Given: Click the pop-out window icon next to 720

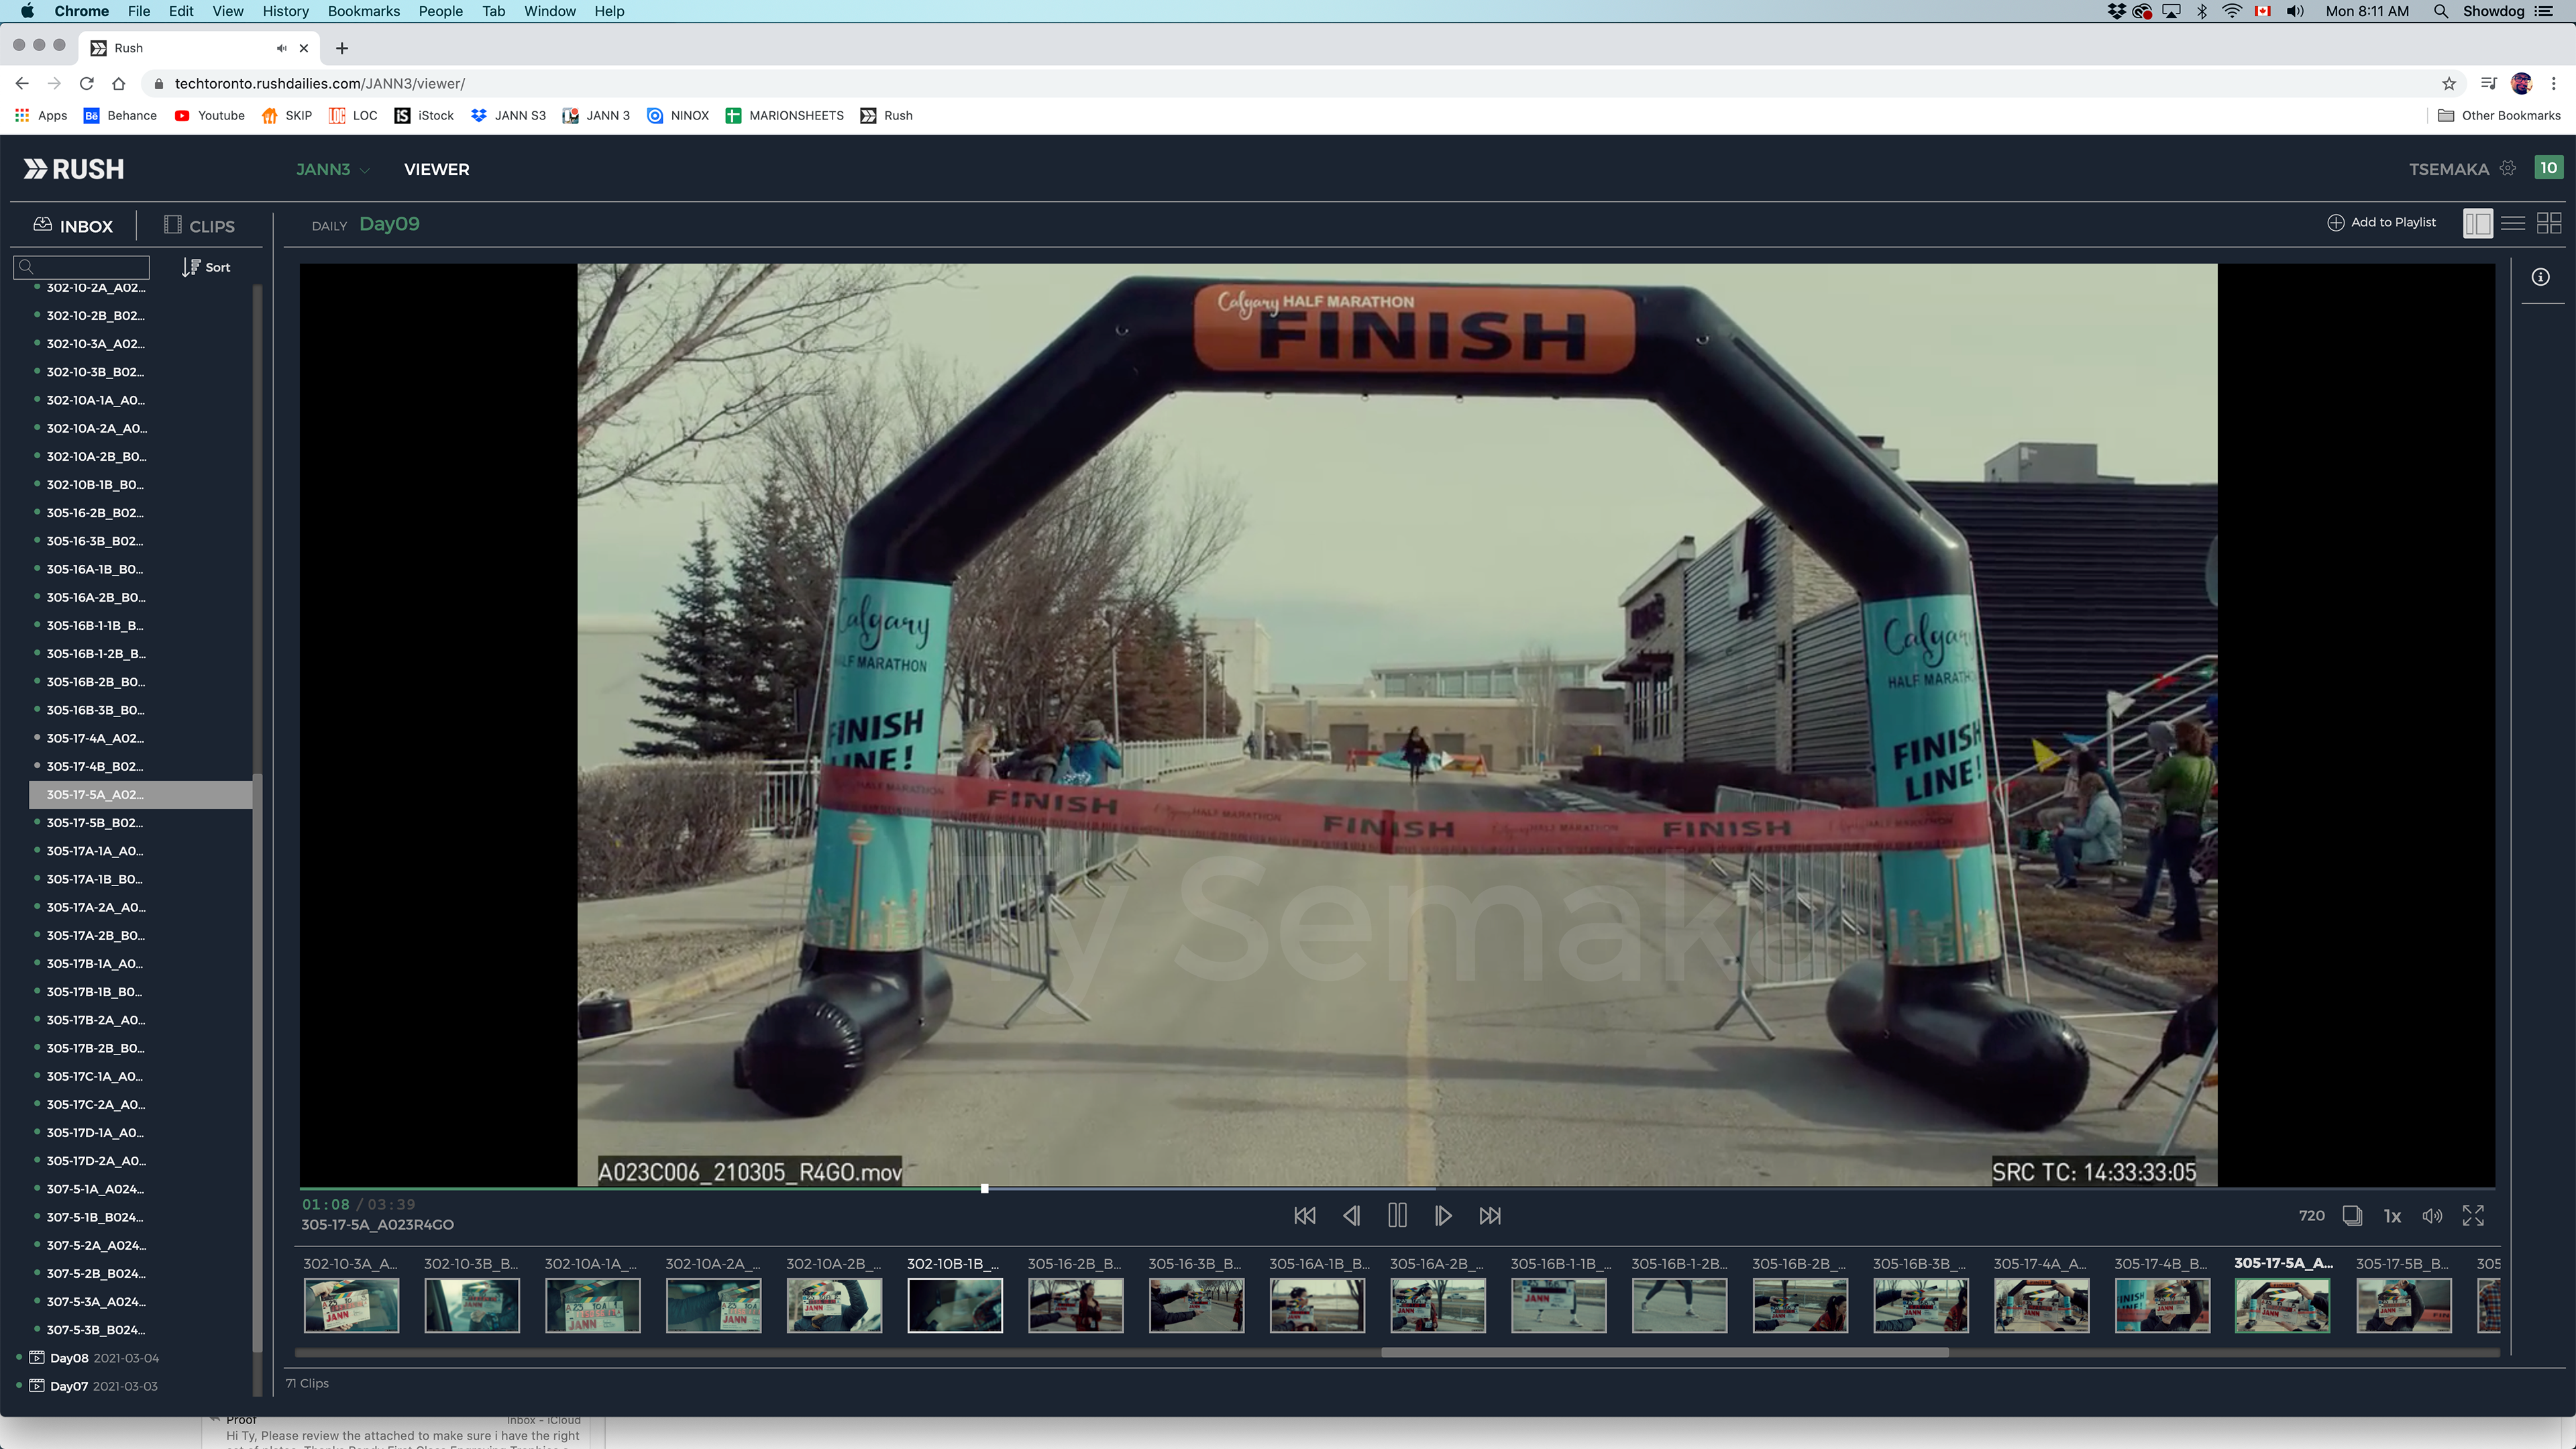Looking at the screenshot, I should [x=2352, y=1215].
